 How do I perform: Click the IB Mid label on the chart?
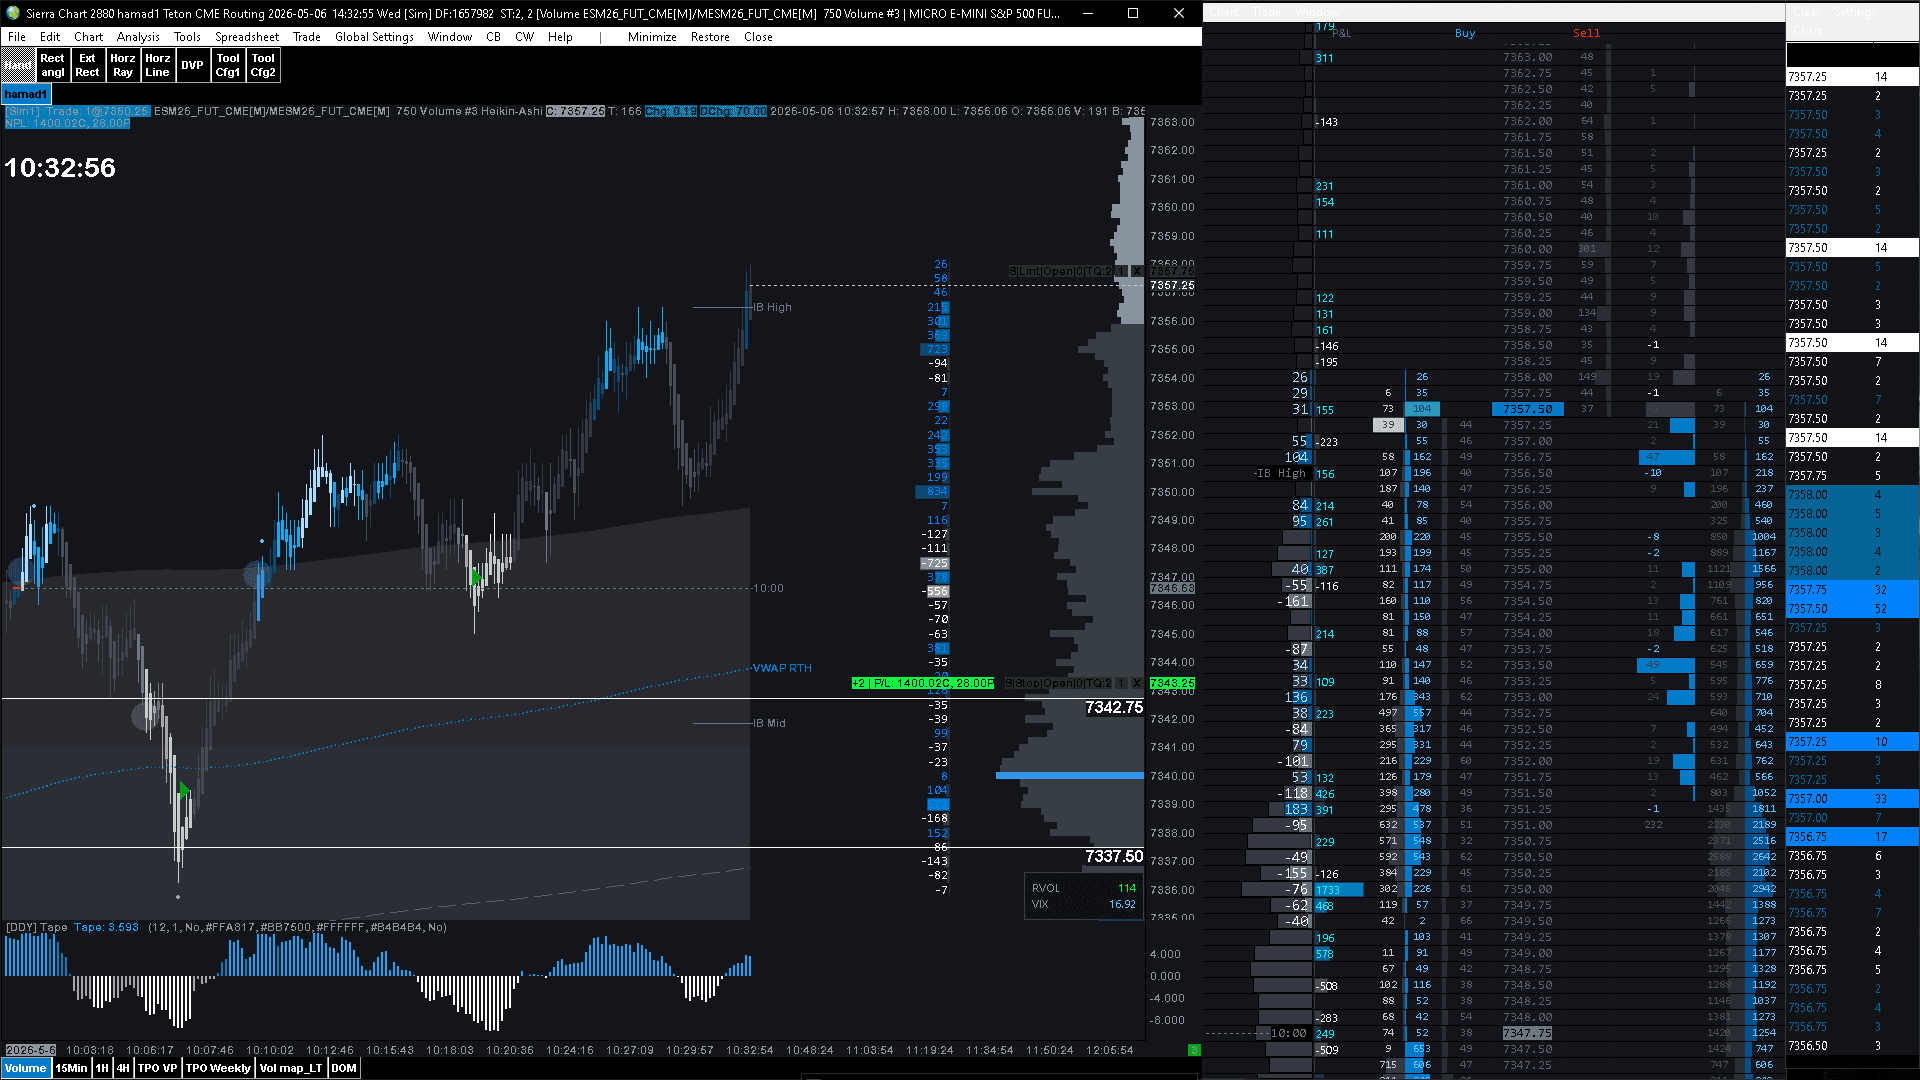pos(770,723)
